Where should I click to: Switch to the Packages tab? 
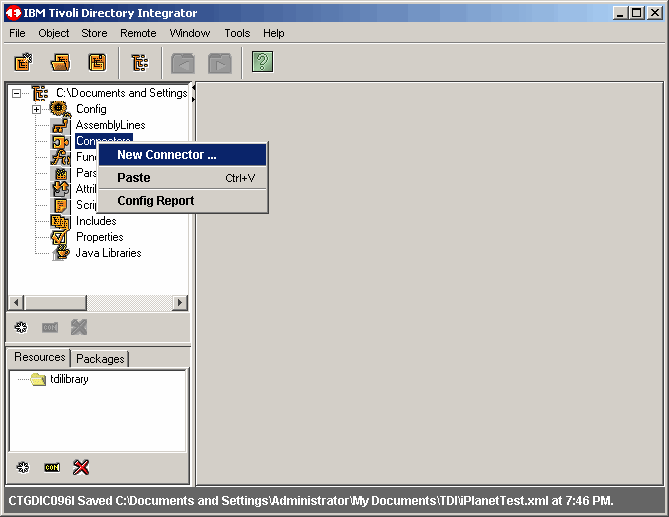coord(100,358)
